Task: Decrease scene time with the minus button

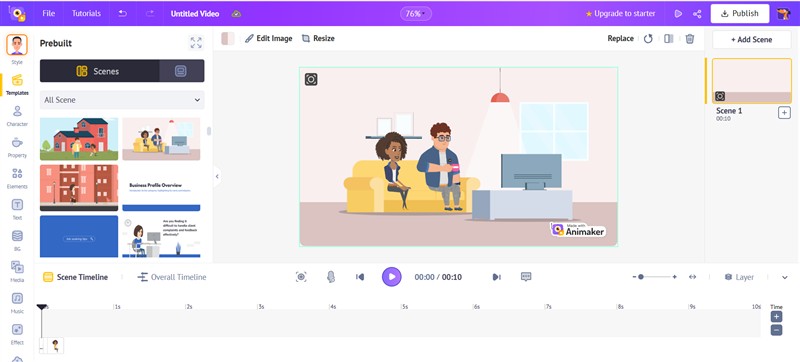Action: (x=776, y=330)
